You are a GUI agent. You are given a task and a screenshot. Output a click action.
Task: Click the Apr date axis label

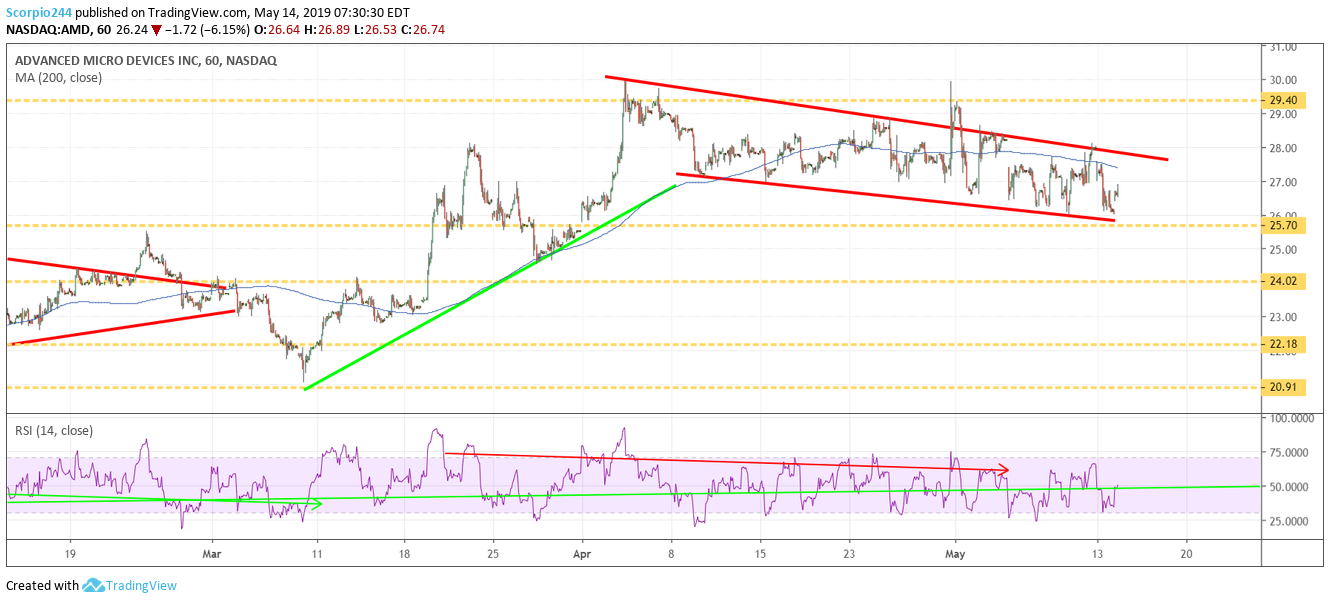[x=582, y=553]
